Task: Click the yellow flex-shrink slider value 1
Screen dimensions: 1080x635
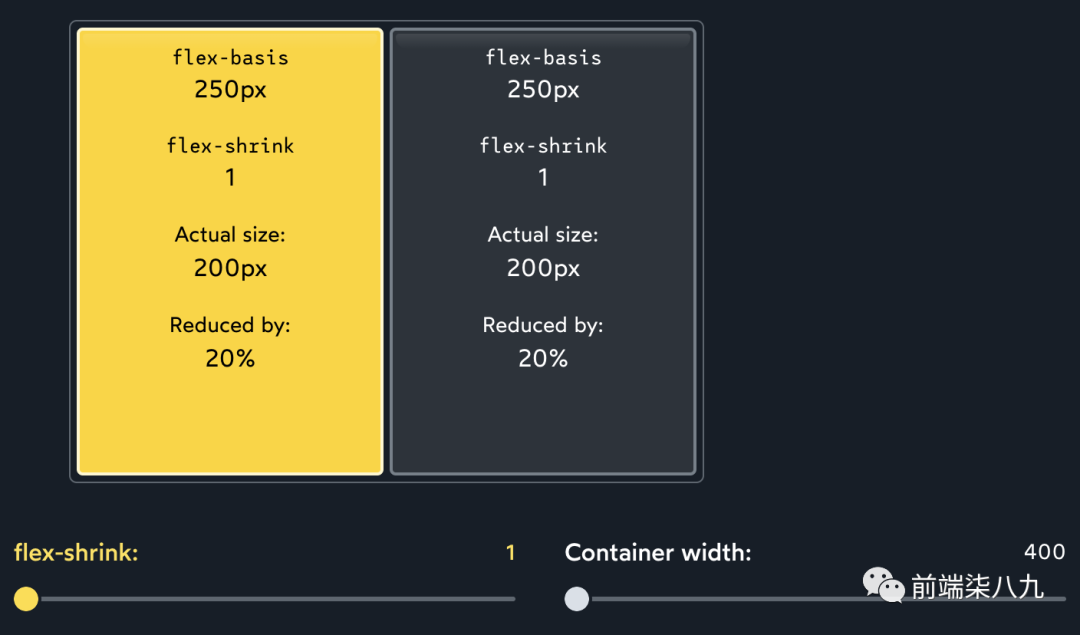Action: pyautogui.click(x=510, y=552)
